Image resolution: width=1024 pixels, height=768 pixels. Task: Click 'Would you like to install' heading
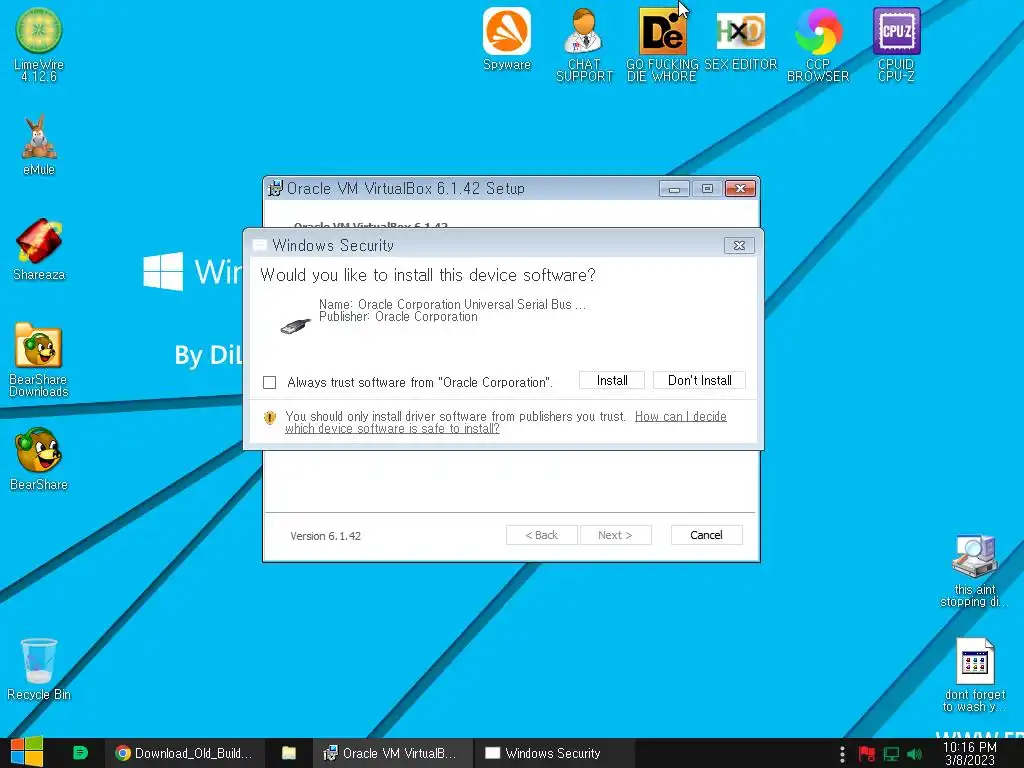tap(428, 275)
